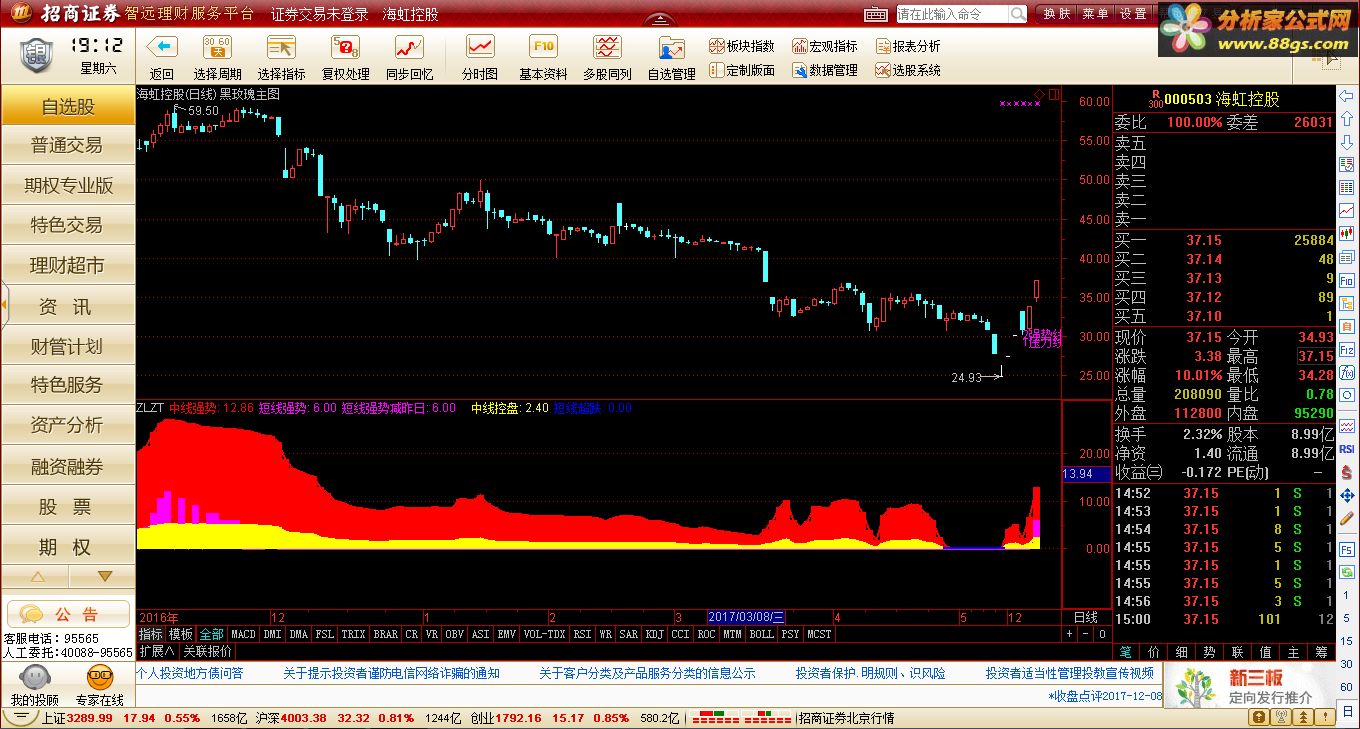The width and height of the screenshot is (1360, 729).
Task: Open 设置 settings
Action: tap(1133, 14)
